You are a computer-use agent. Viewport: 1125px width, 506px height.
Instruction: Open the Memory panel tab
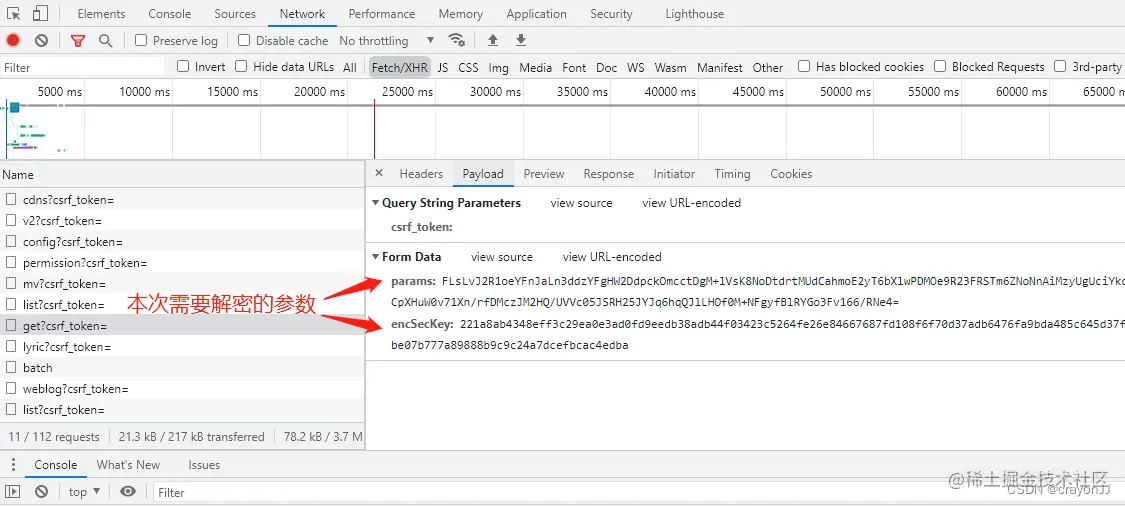[x=461, y=14]
